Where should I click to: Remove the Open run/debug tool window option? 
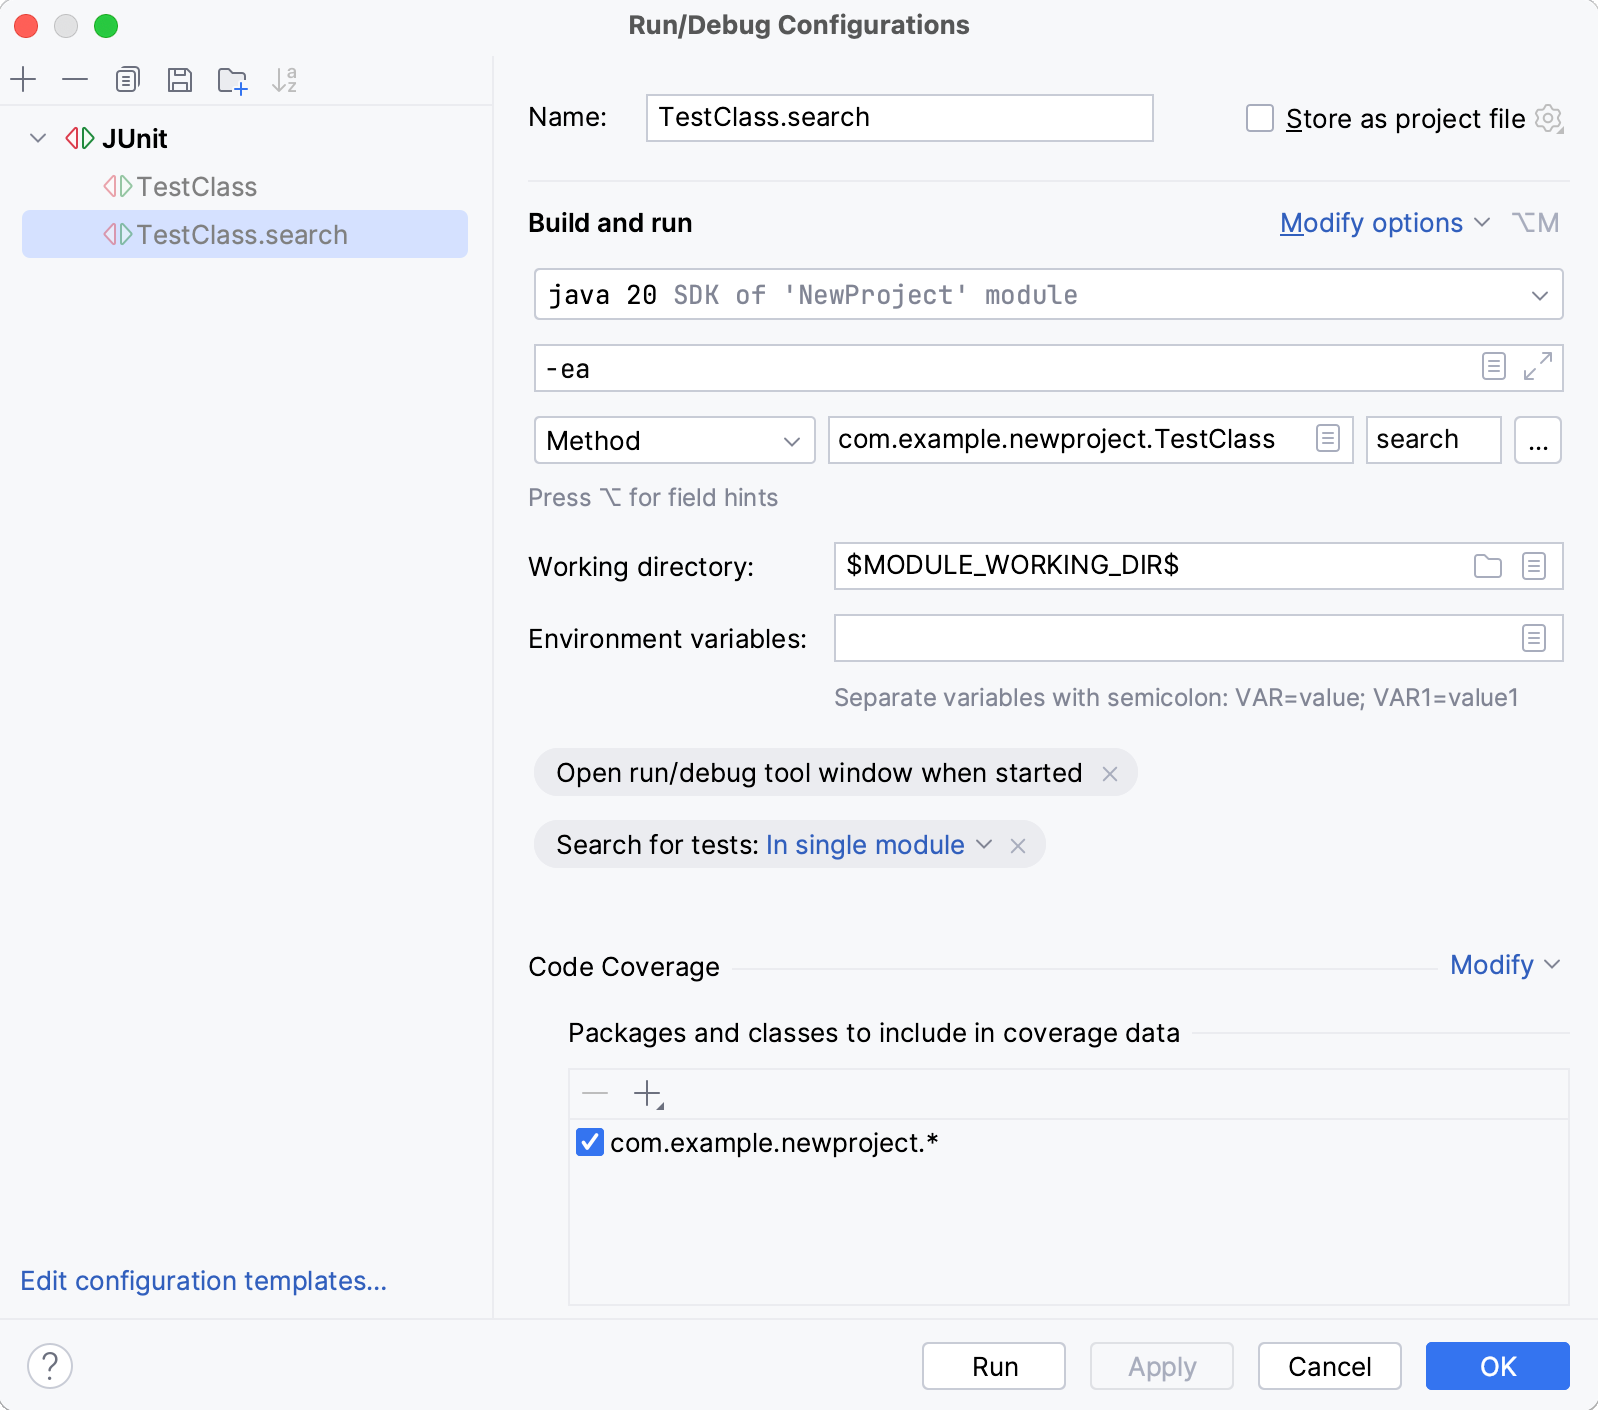(1109, 773)
